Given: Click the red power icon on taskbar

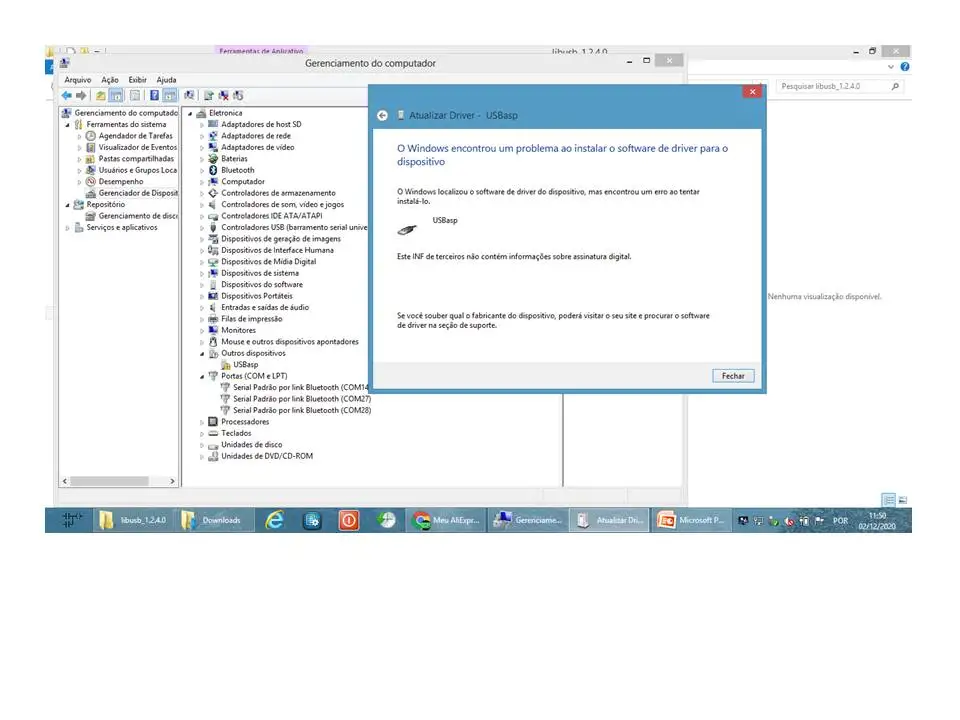Looking at the screenshot, I should (x=349, y=520).
